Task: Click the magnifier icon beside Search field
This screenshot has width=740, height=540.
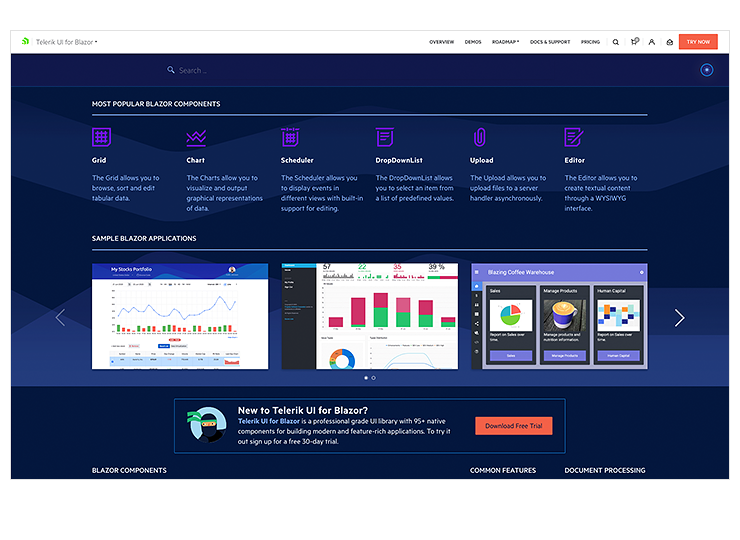Action: click(x=171, y=70)
